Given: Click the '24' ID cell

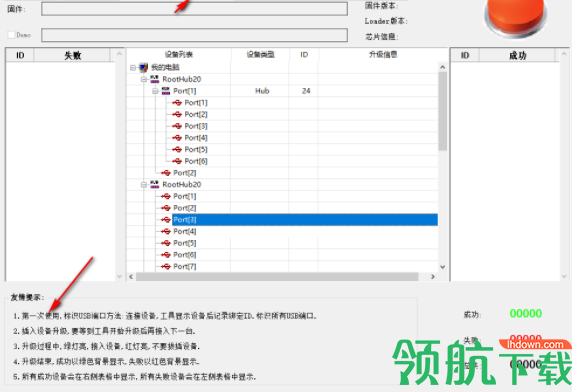Looking at the screenshot, I should 306,91.
